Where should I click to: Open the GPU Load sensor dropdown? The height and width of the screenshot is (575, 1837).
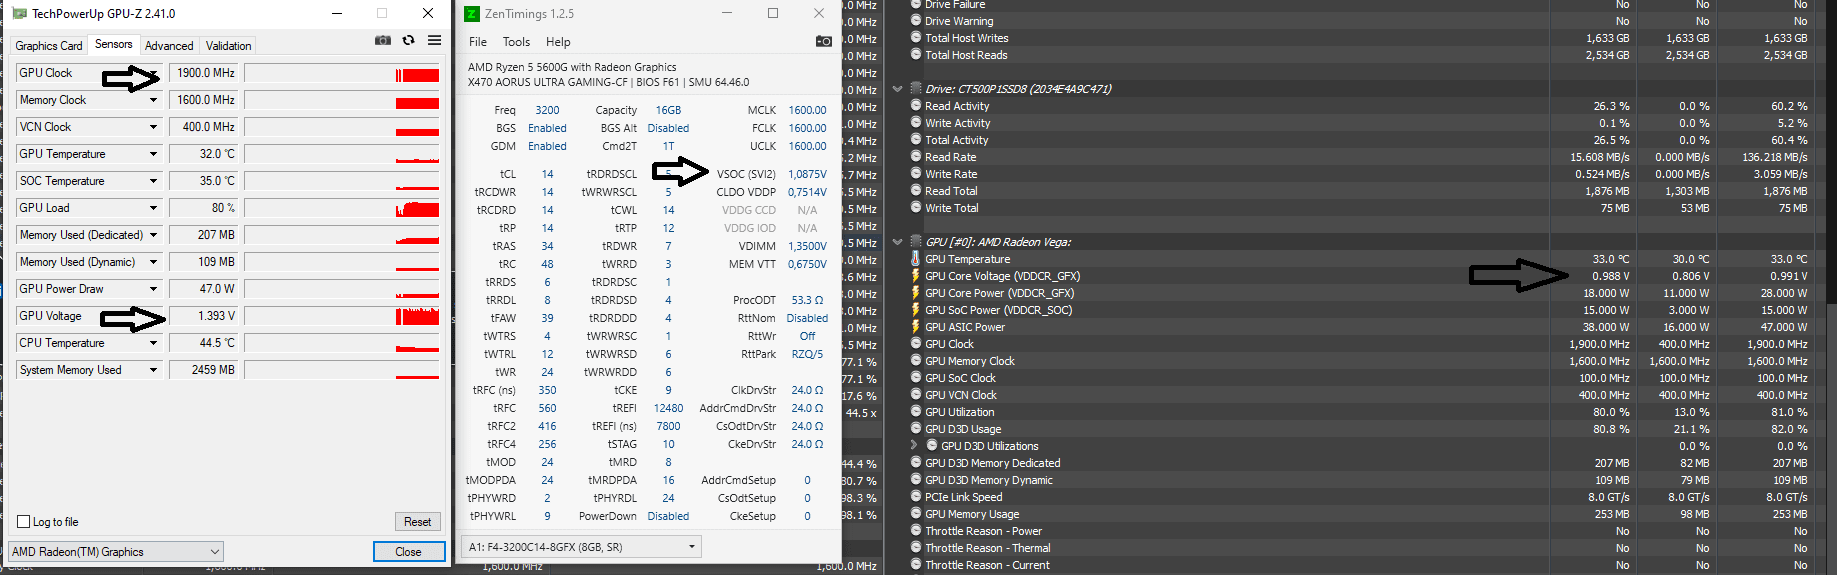click(153, 208)
